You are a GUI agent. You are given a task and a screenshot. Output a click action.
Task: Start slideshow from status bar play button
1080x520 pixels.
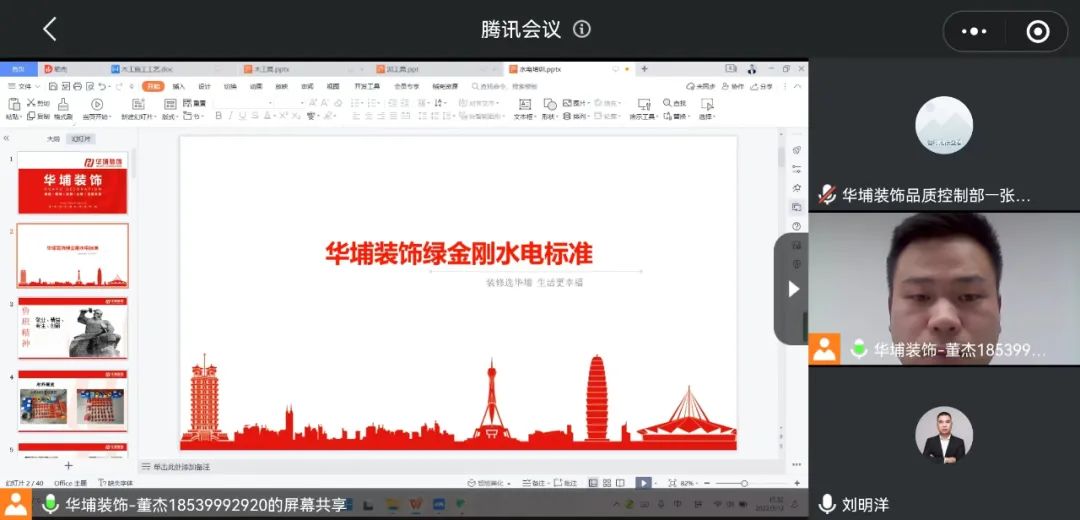click(643, 483)
